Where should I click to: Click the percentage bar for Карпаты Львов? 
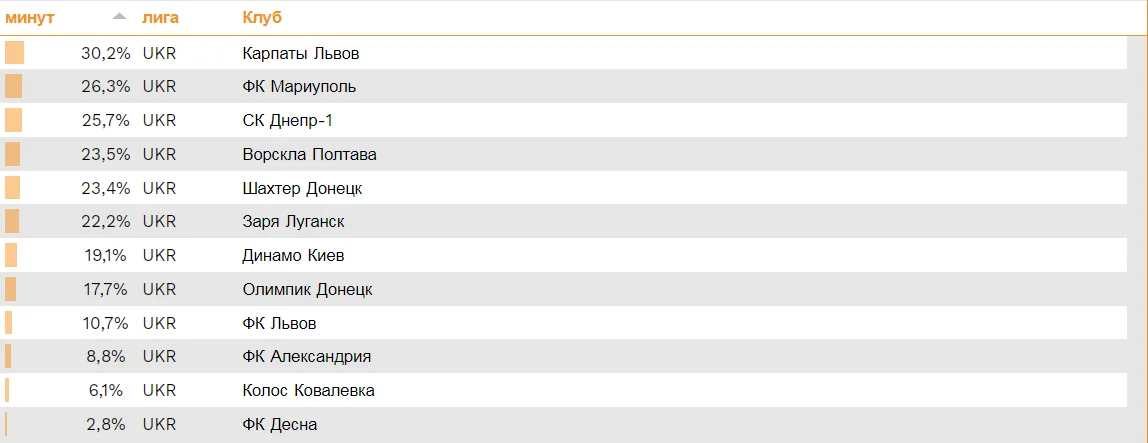click(x=14, y=53)
